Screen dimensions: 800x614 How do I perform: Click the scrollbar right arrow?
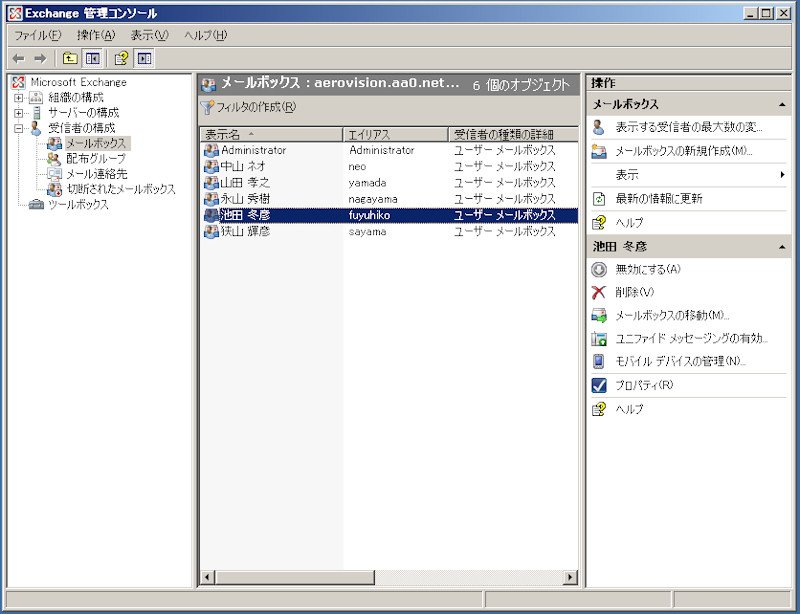click(570, 577)
